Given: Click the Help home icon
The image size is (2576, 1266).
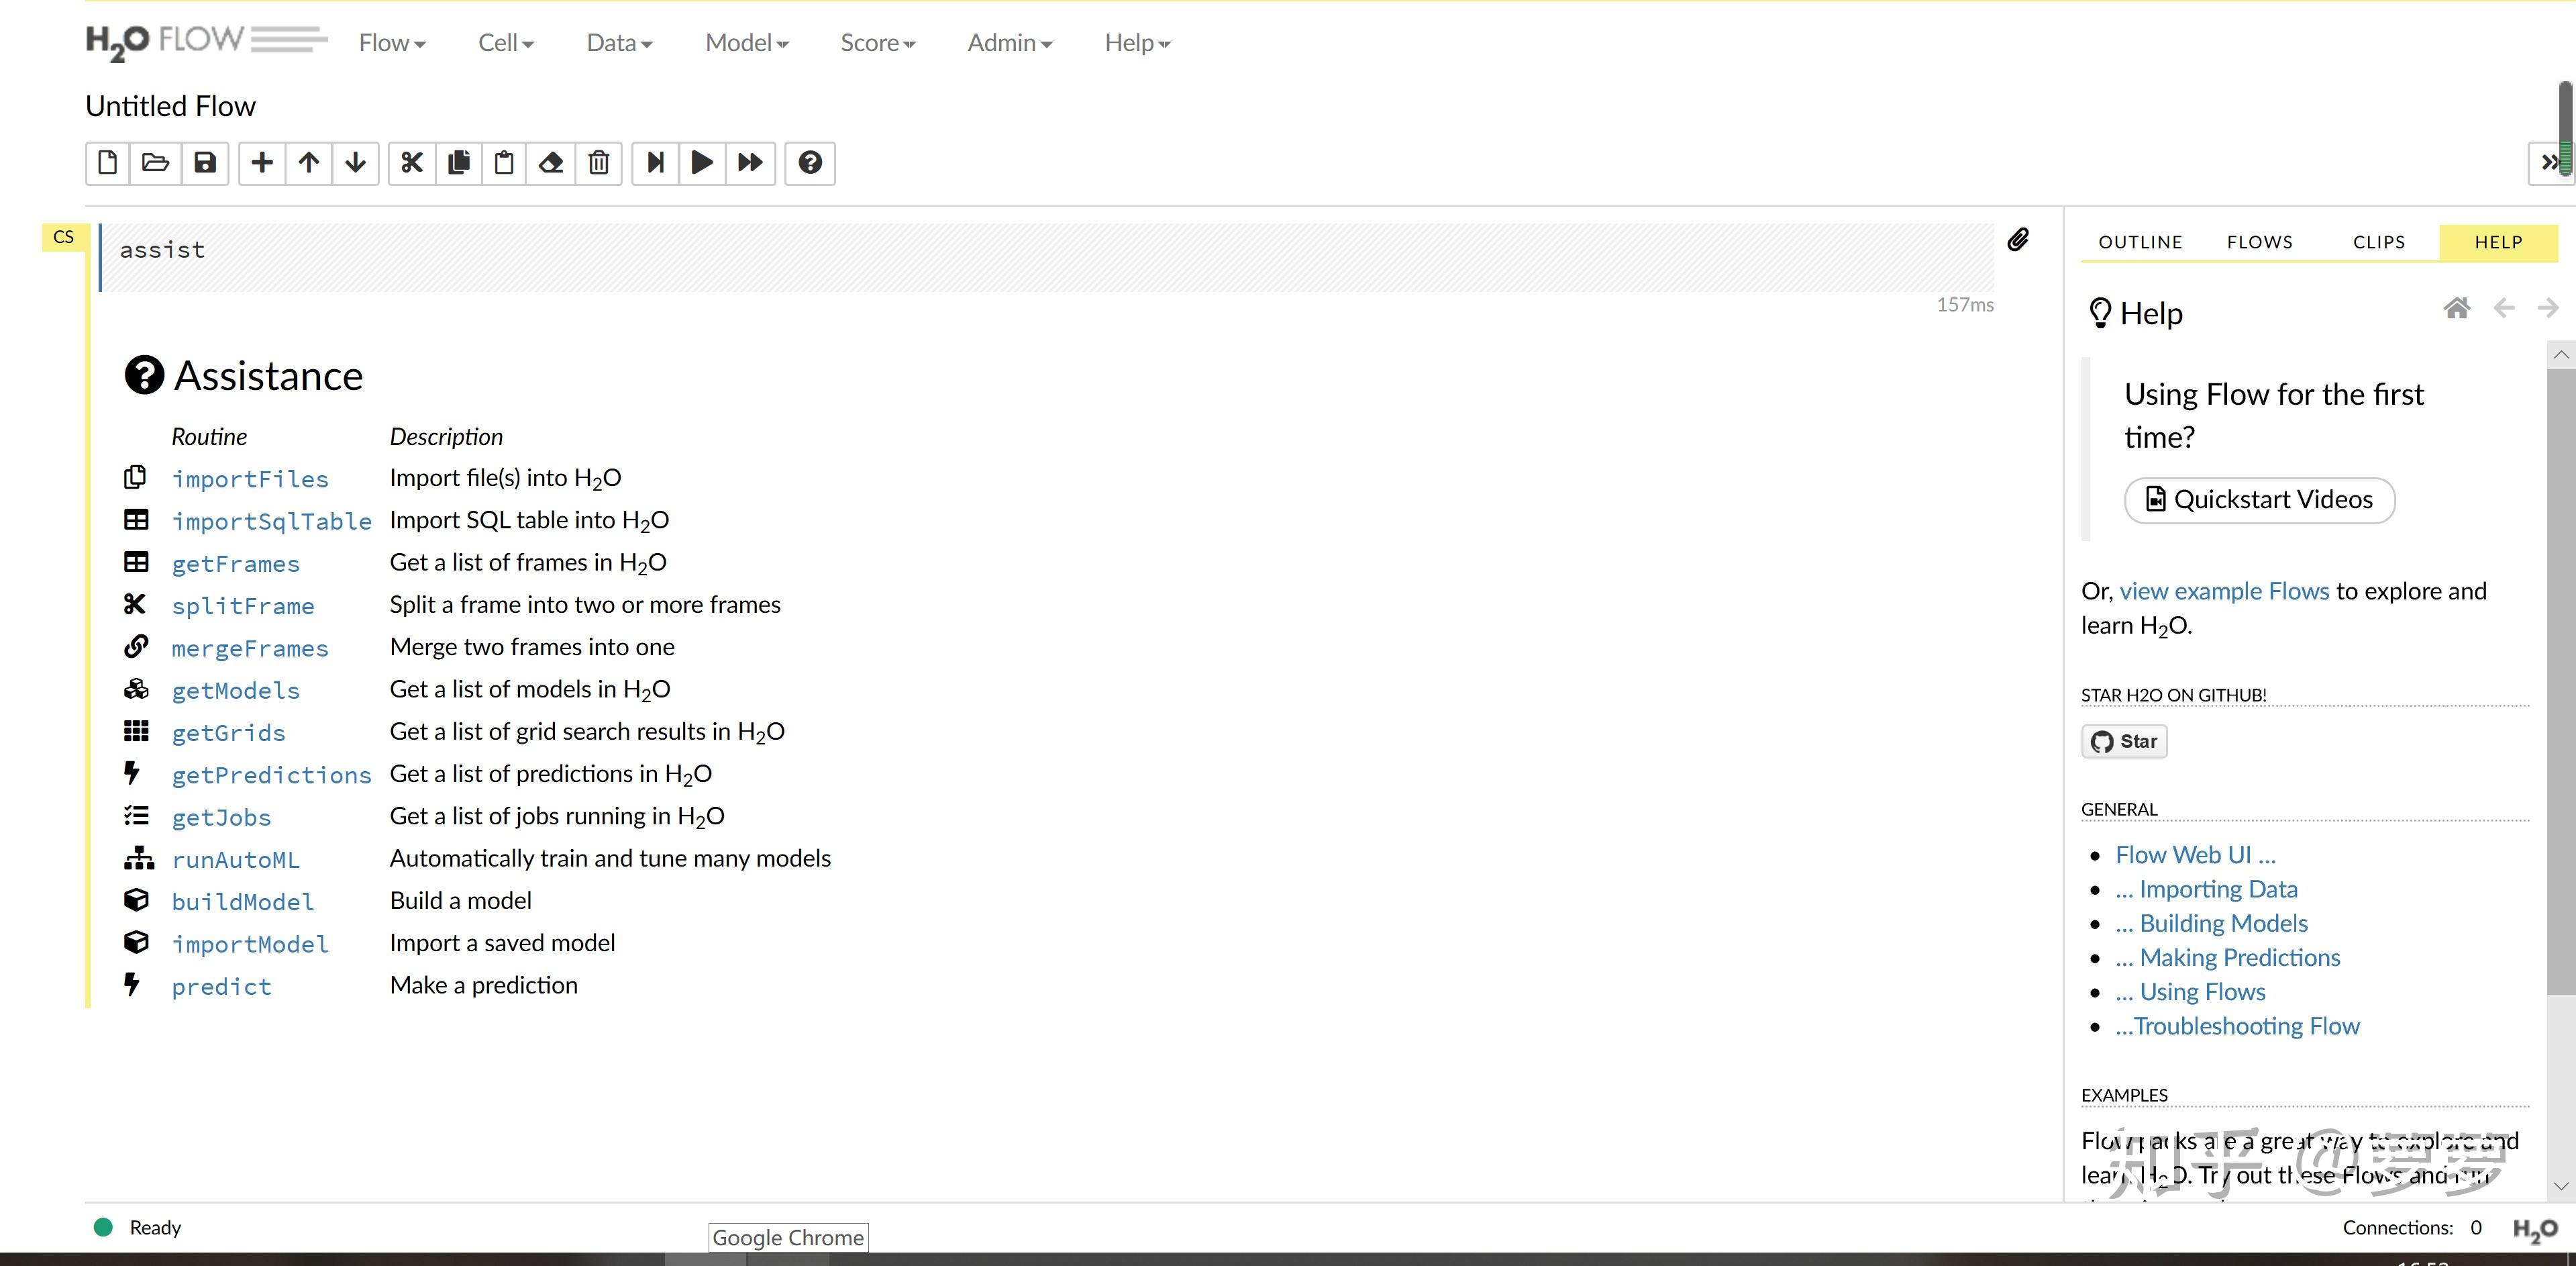Looking at the screenshot, I should coord(2456,308).
